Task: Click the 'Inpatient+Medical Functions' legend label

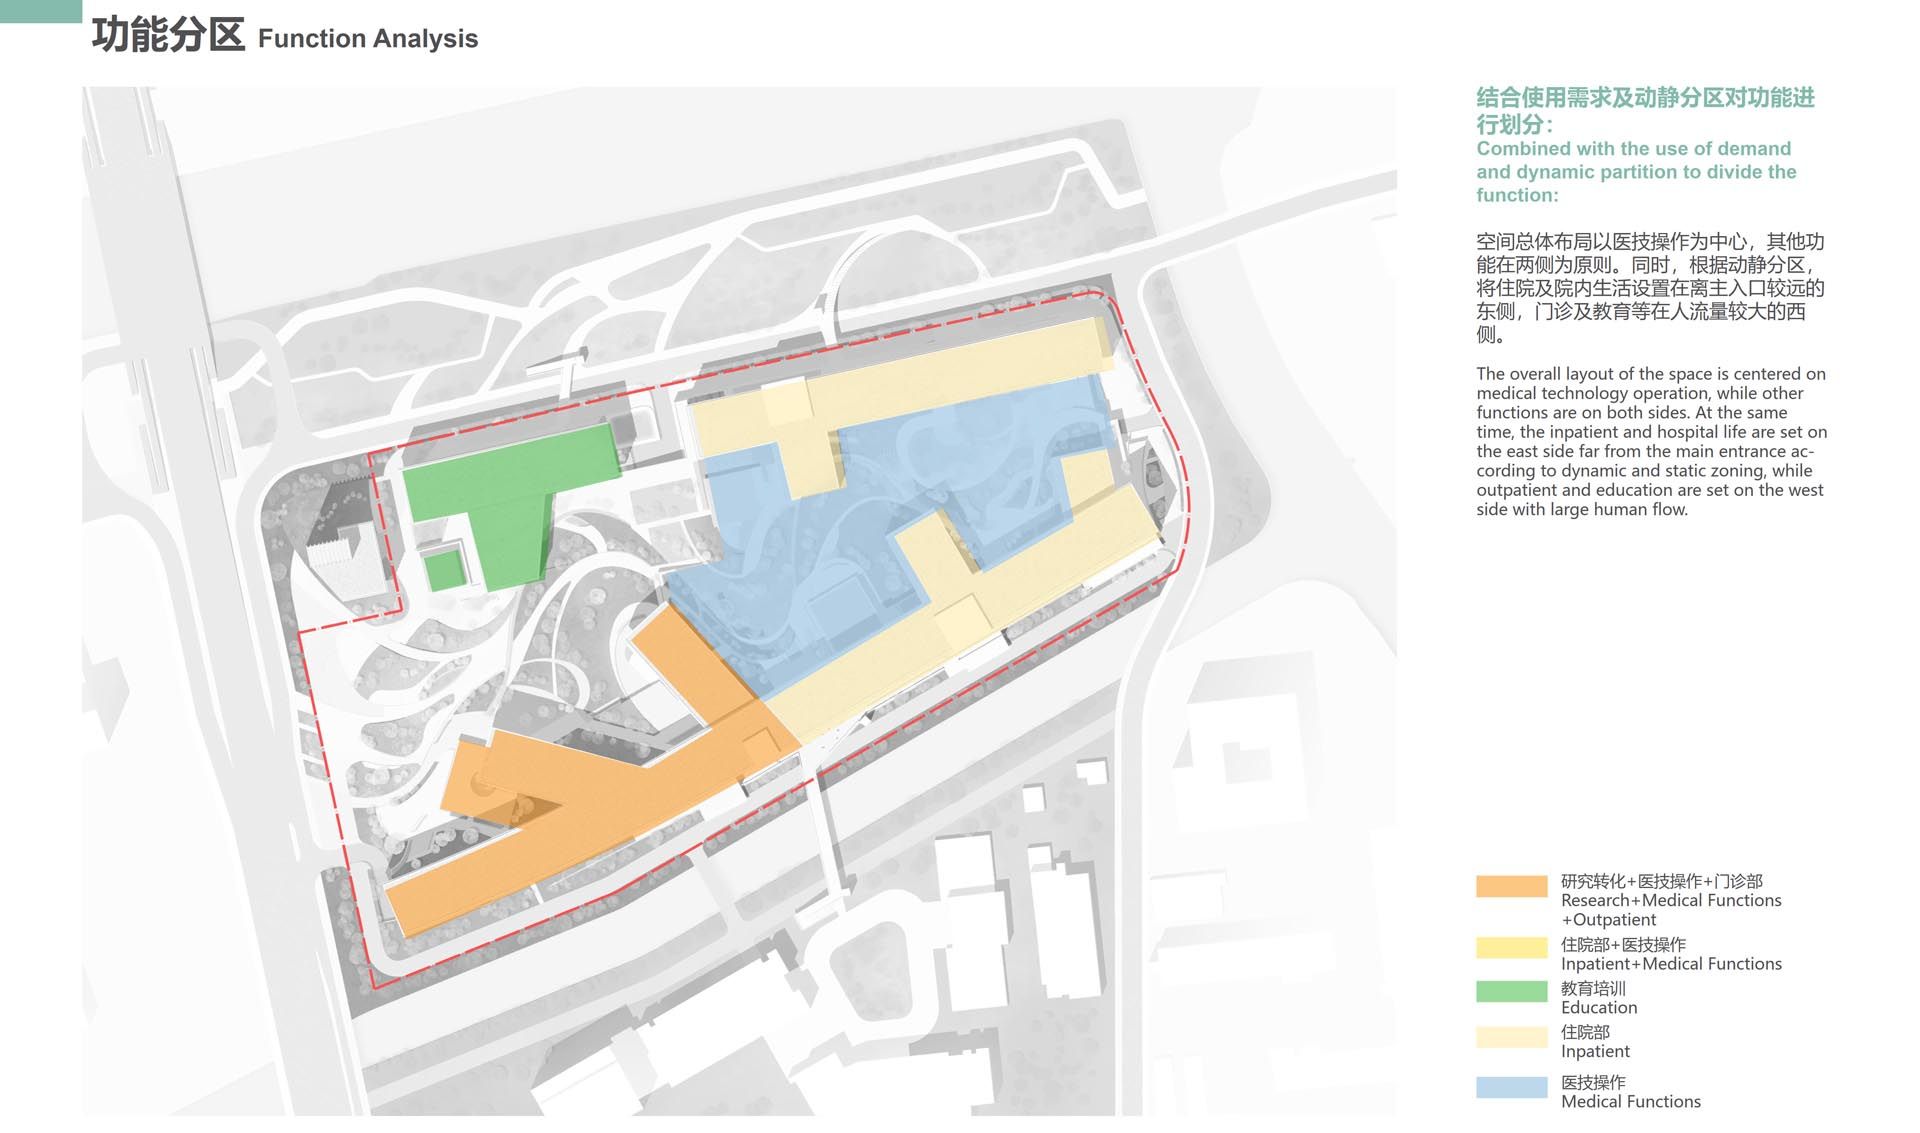Action: pyautogui.click(x=1671, y=964)
